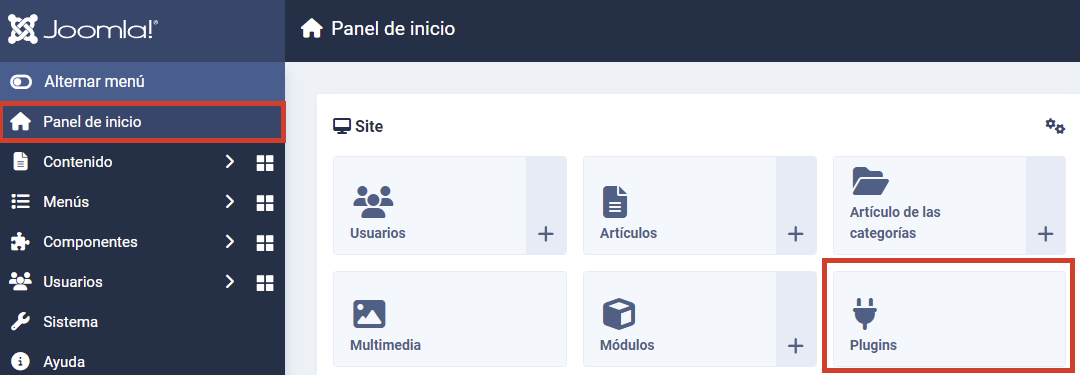Open Panel de inicio in sidebar
Screen dimensions: 1080x375
143,122
